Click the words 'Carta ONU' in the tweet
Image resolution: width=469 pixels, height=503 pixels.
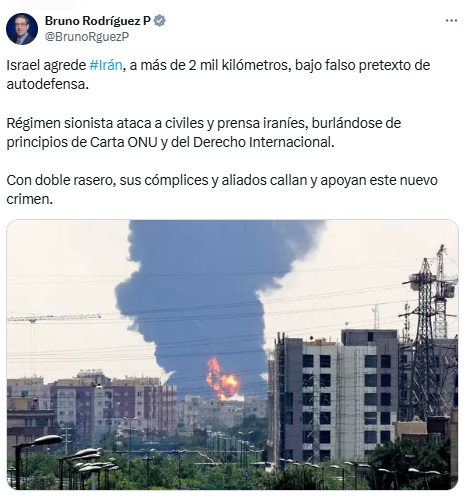[x=123, y=142]
